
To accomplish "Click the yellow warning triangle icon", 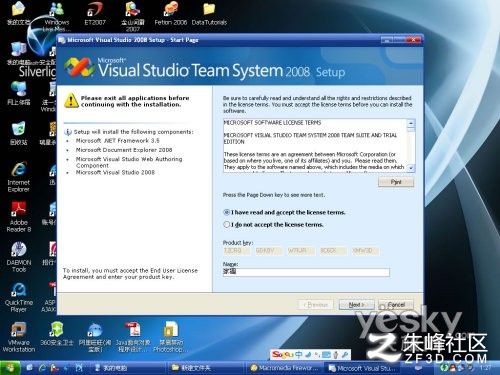I will (x=71, y=100).
